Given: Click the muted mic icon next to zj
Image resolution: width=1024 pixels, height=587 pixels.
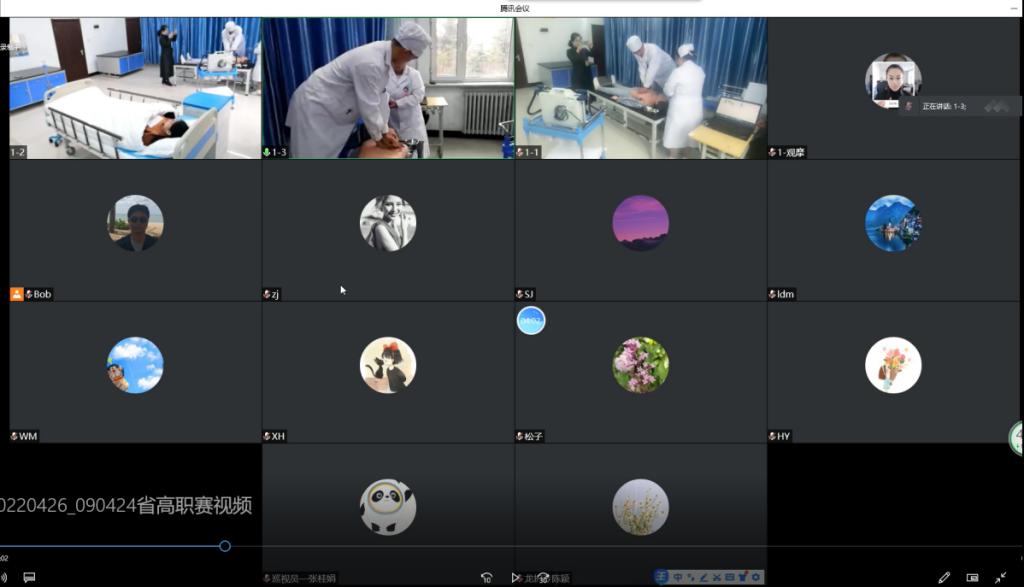Looking at the screenshot, I should [x=267, y=295].
